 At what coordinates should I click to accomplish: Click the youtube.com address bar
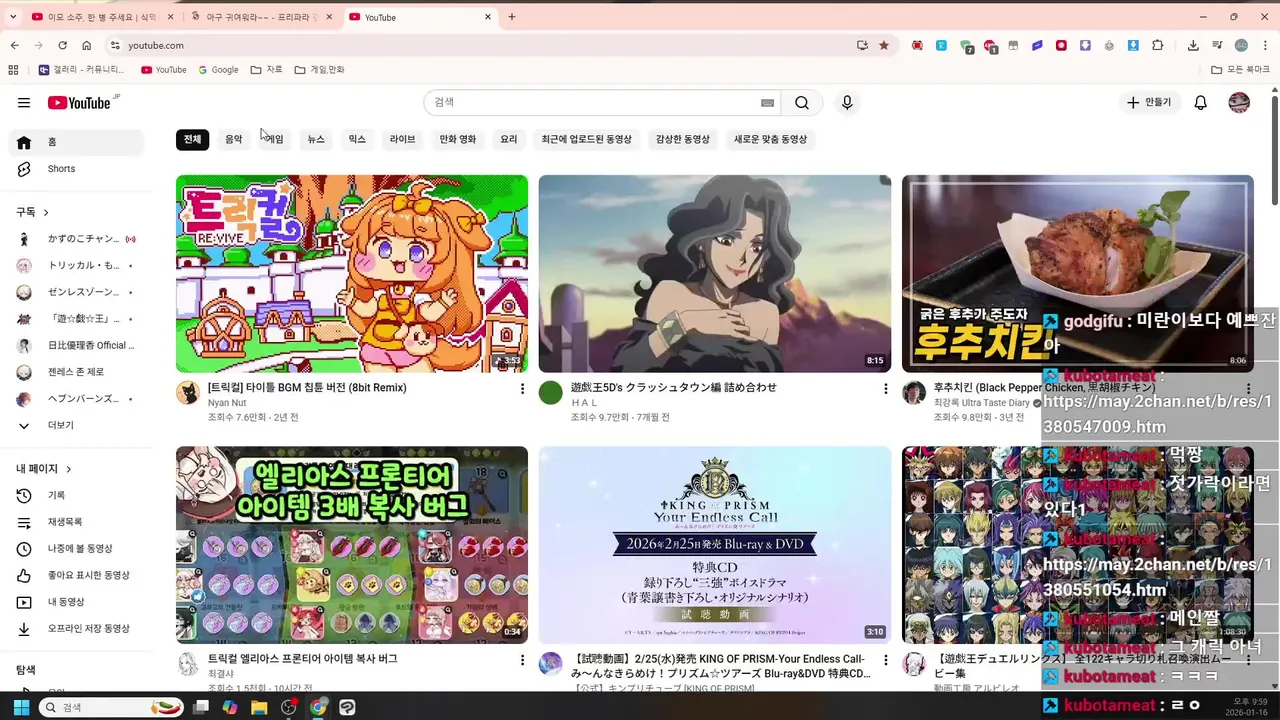[480, 45]
